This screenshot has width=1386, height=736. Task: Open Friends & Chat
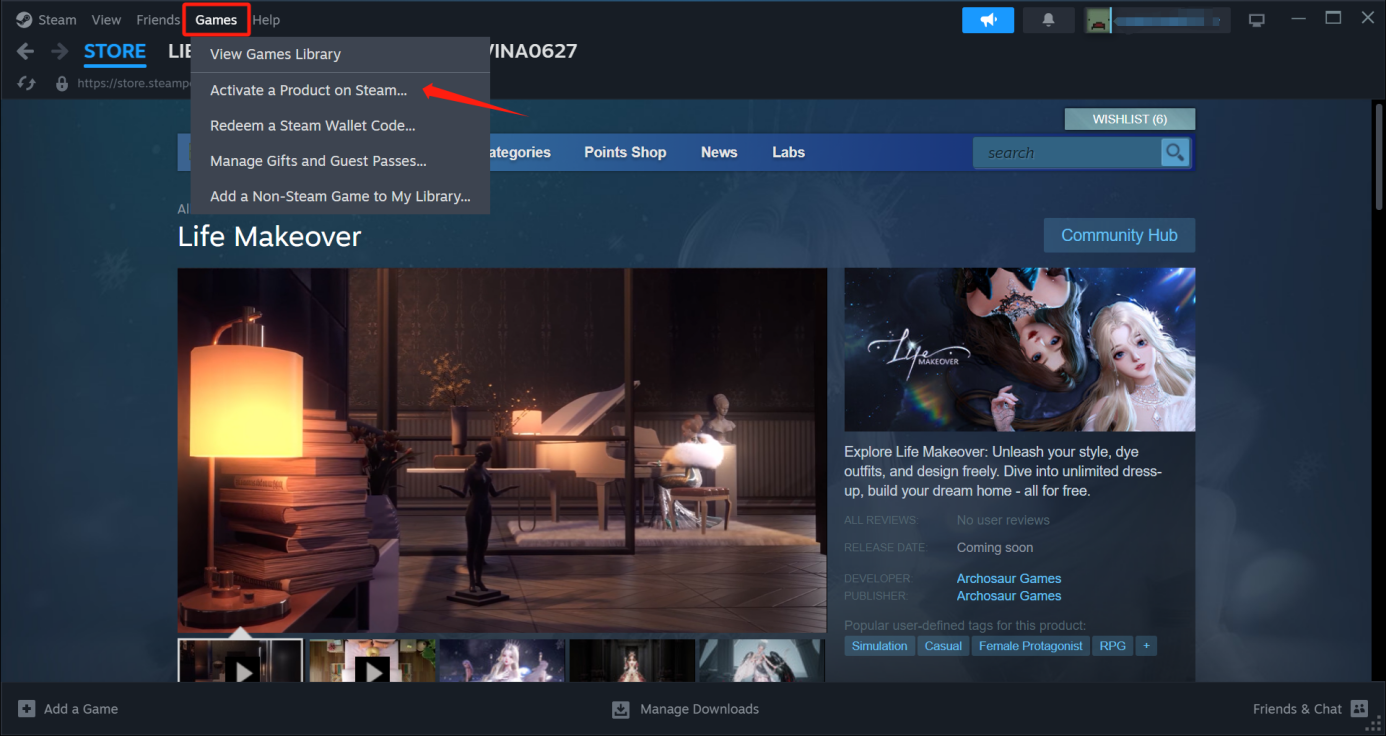[x=1310, y=709]
